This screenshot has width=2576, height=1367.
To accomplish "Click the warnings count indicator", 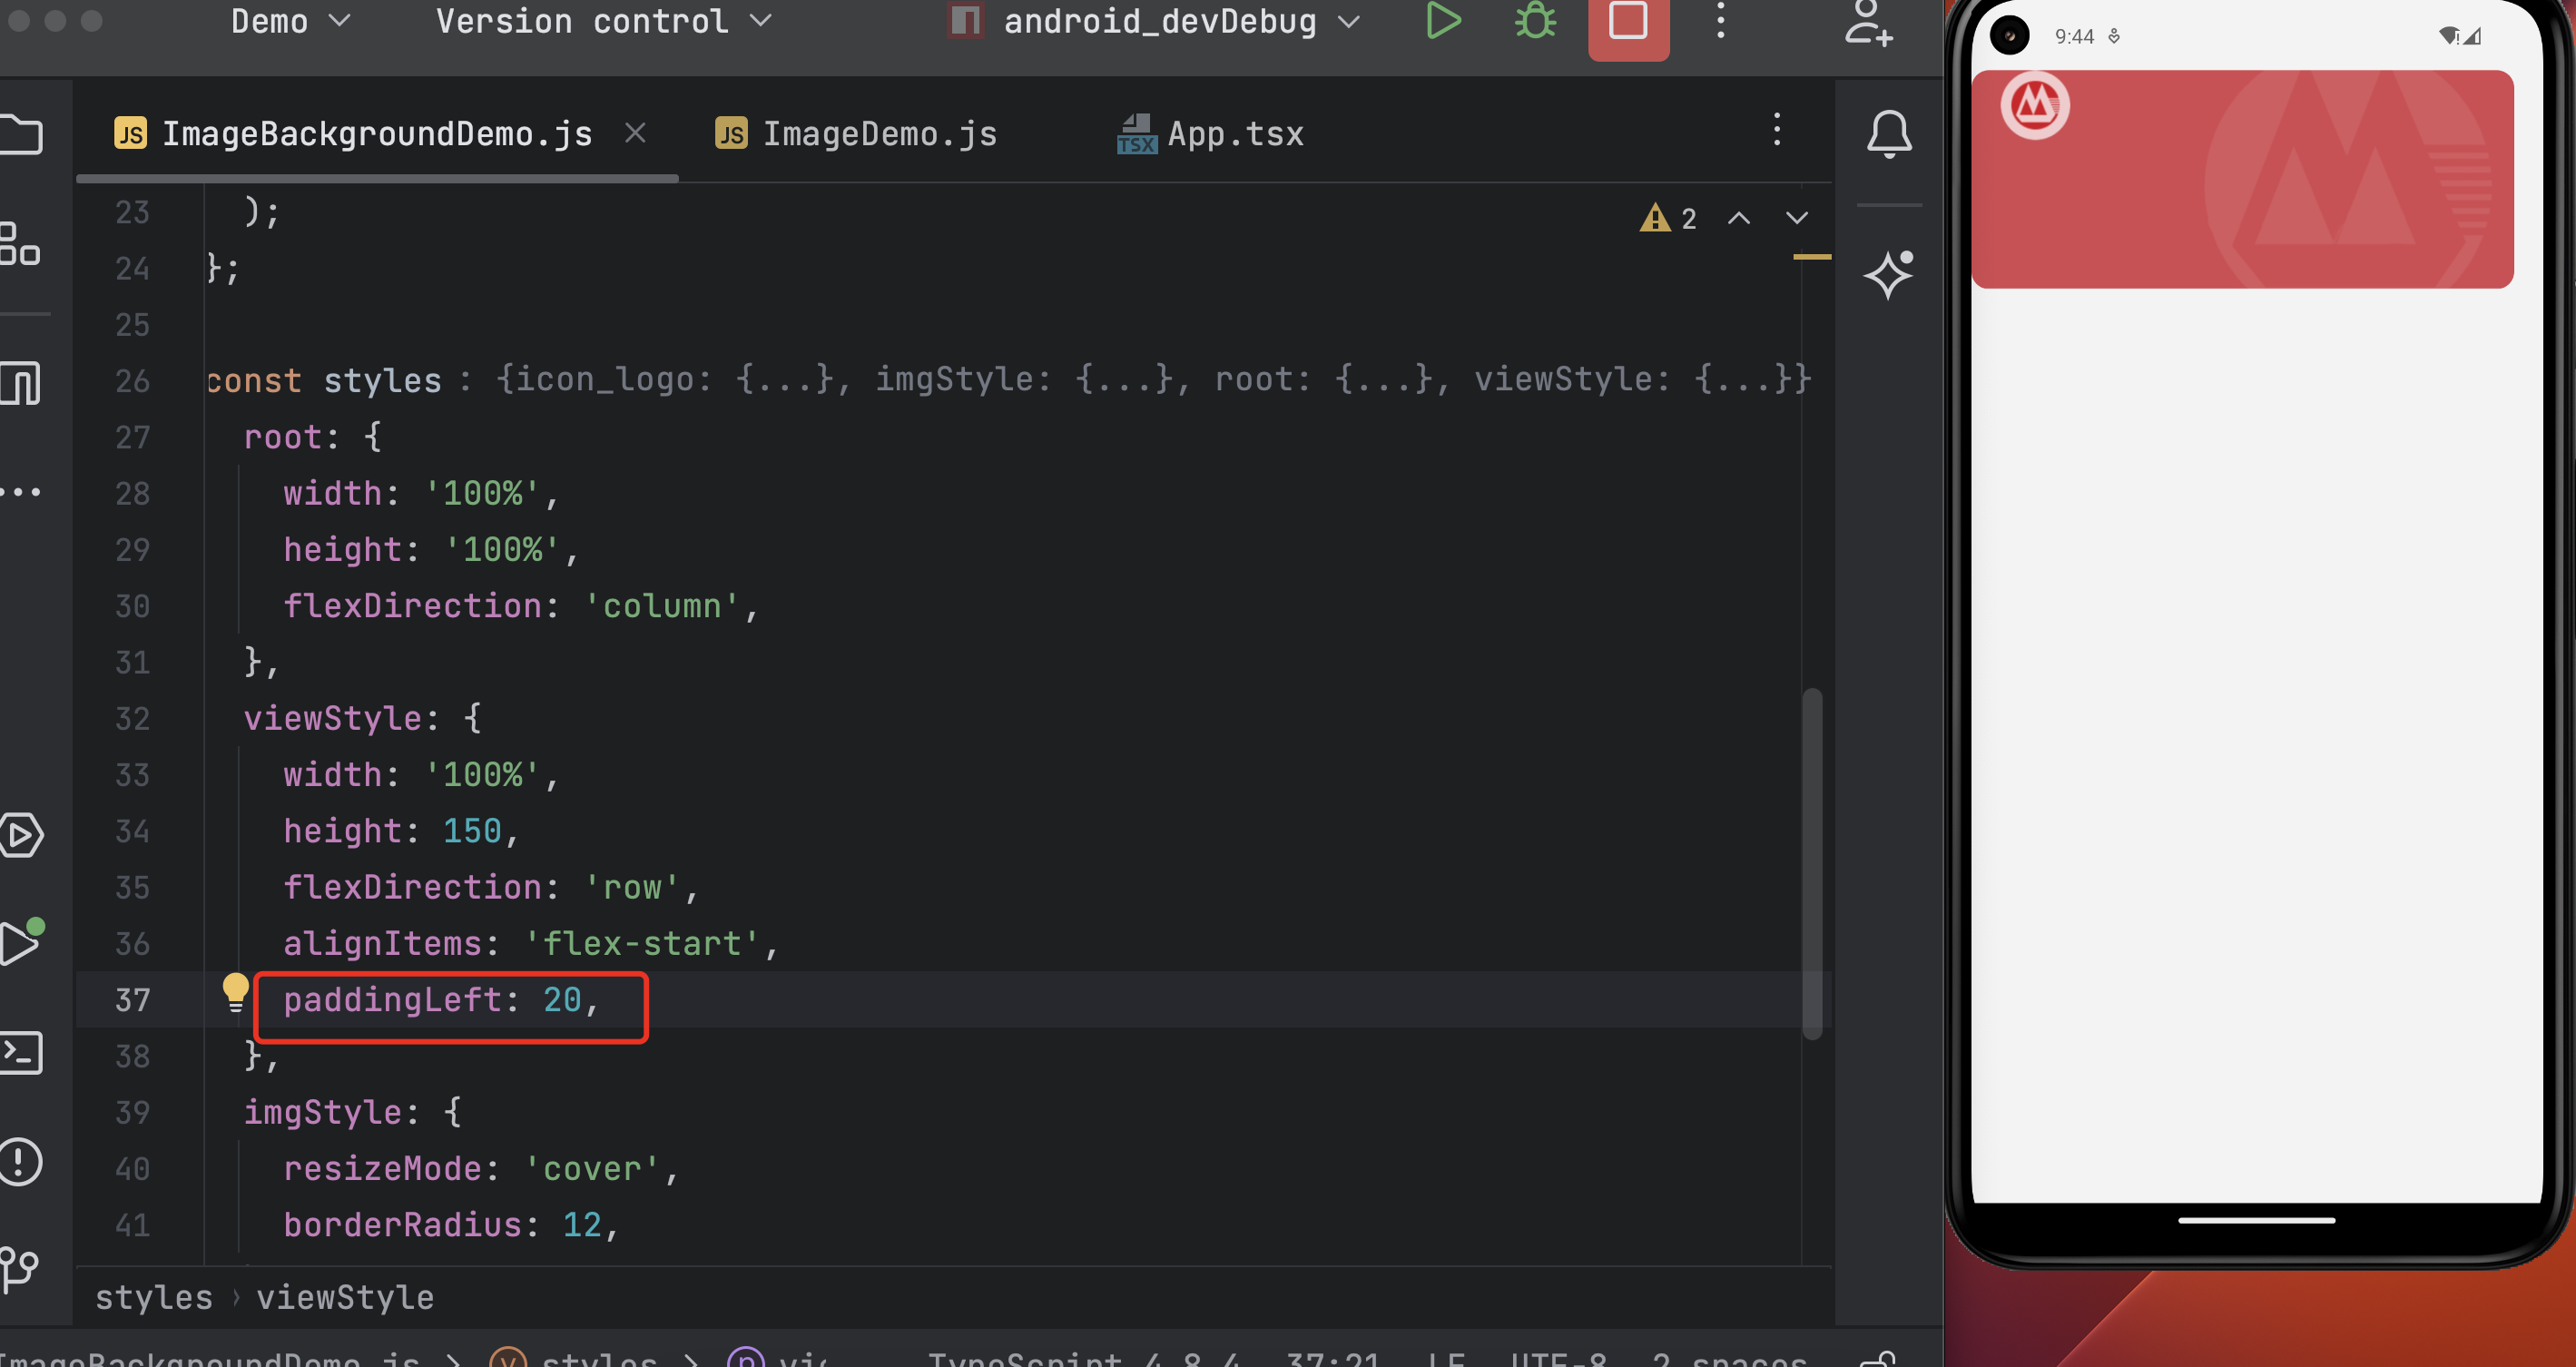I will (1669, 218).
